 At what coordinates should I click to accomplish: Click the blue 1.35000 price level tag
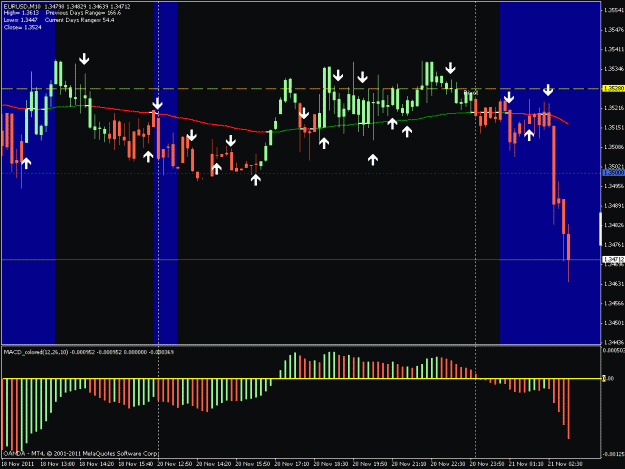(x=613, y=173)
